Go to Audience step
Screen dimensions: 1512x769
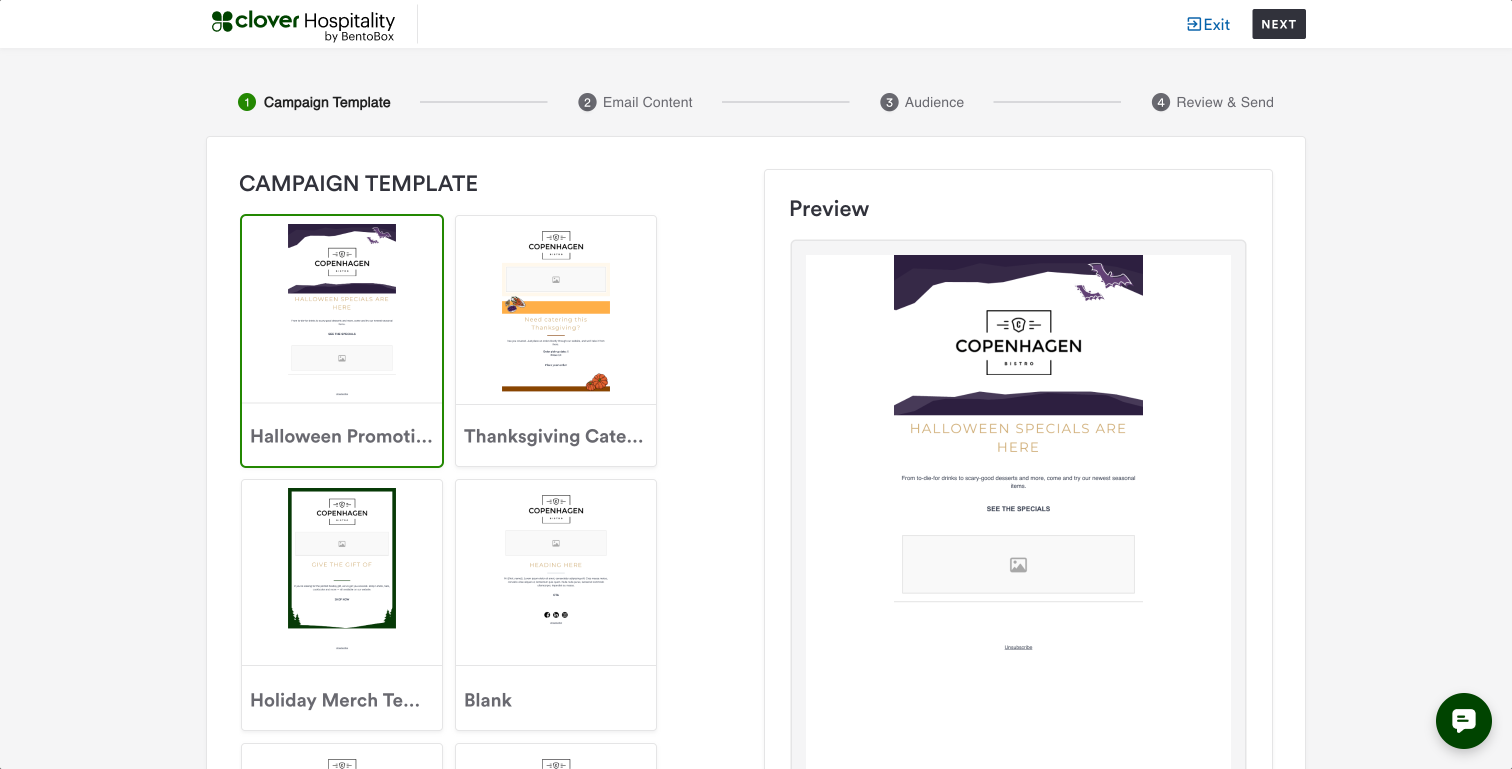click(934, 102)
